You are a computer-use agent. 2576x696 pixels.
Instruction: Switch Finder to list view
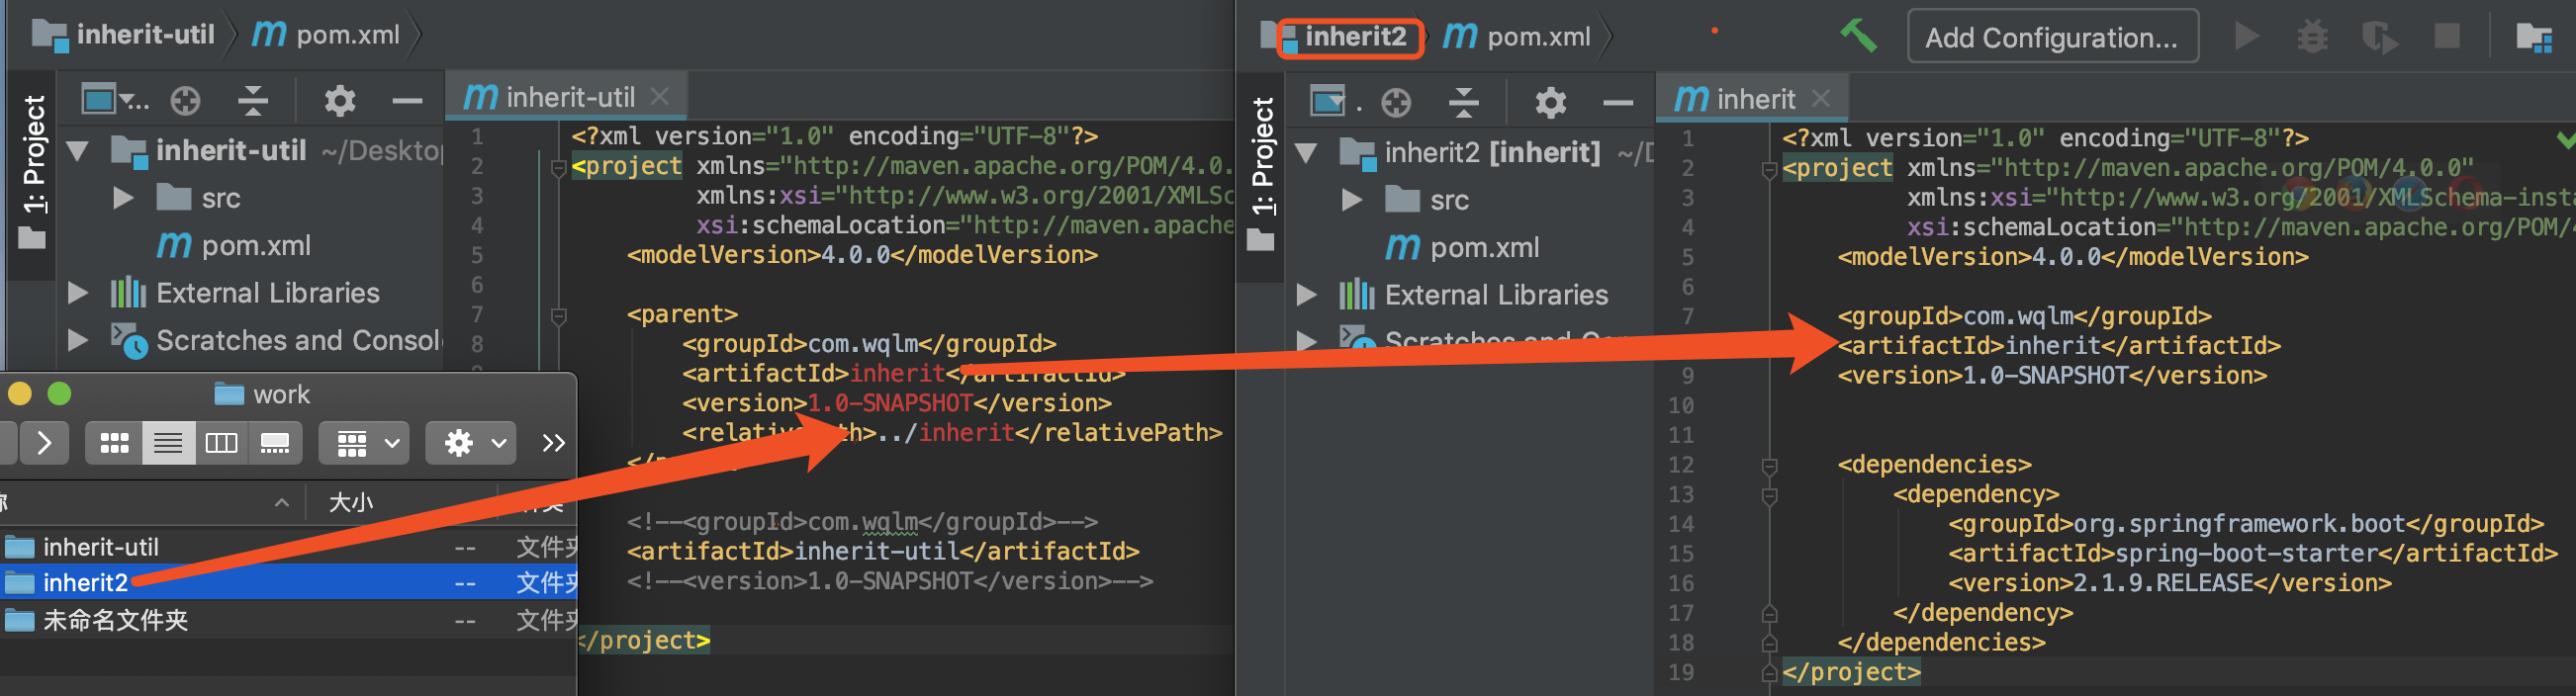(168, 443)
